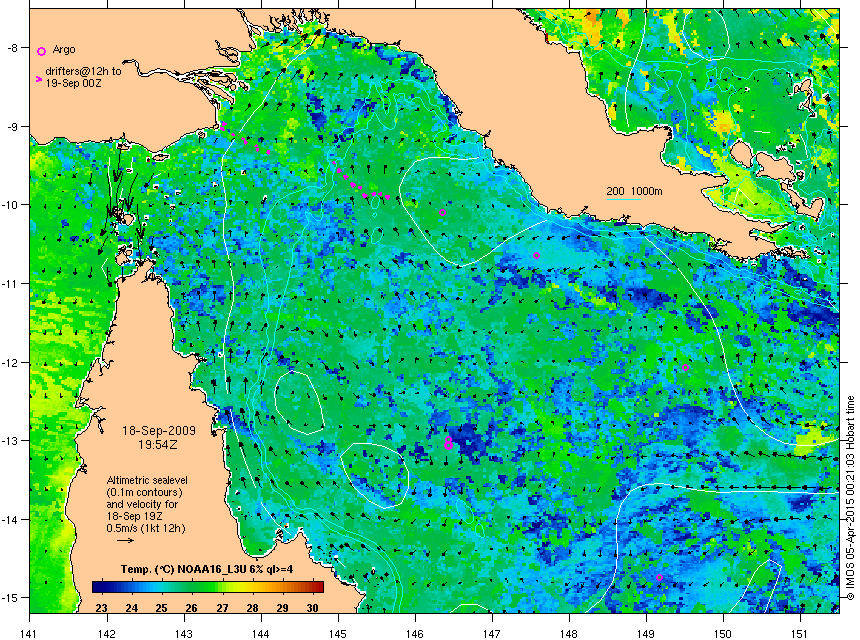Select the Argo float marker near 147.6E 10.6S

click(536, 256)
